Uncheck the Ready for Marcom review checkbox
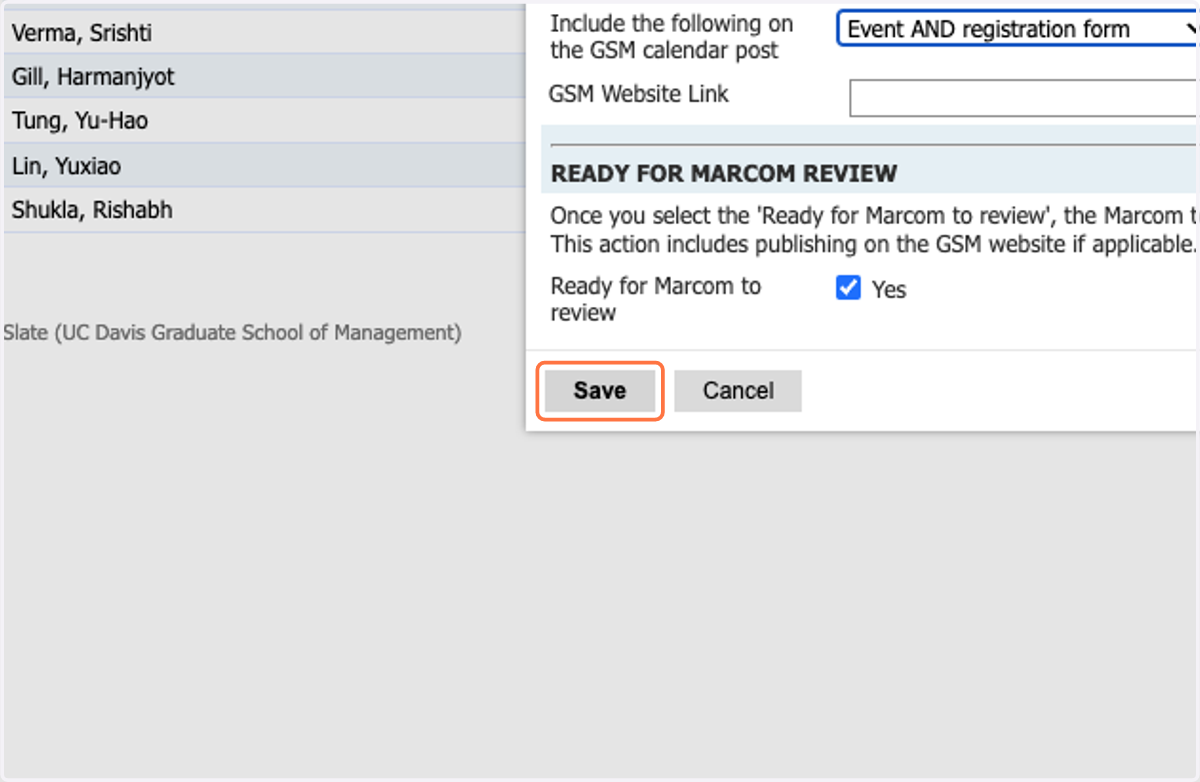The height and width of the screenshot is (782, 1200). [x=848, y=288]
